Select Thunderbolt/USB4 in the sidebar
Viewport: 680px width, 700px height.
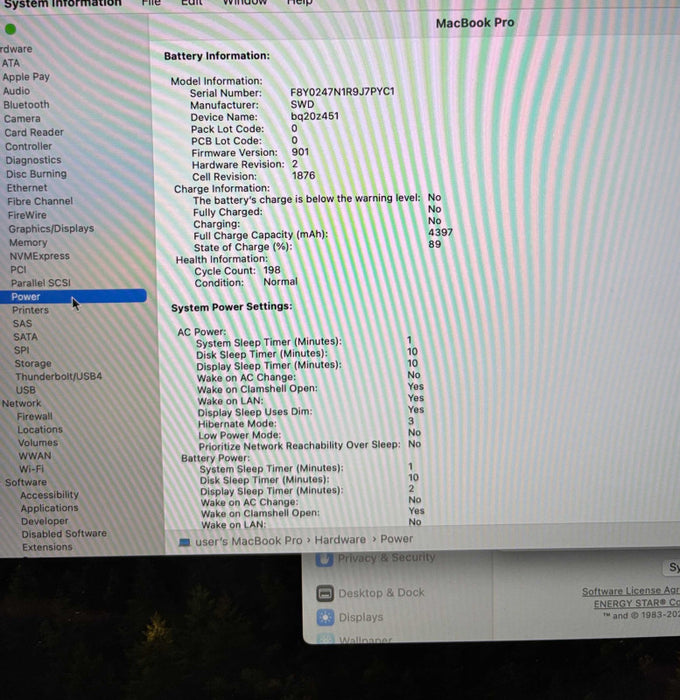click(59, 376)
